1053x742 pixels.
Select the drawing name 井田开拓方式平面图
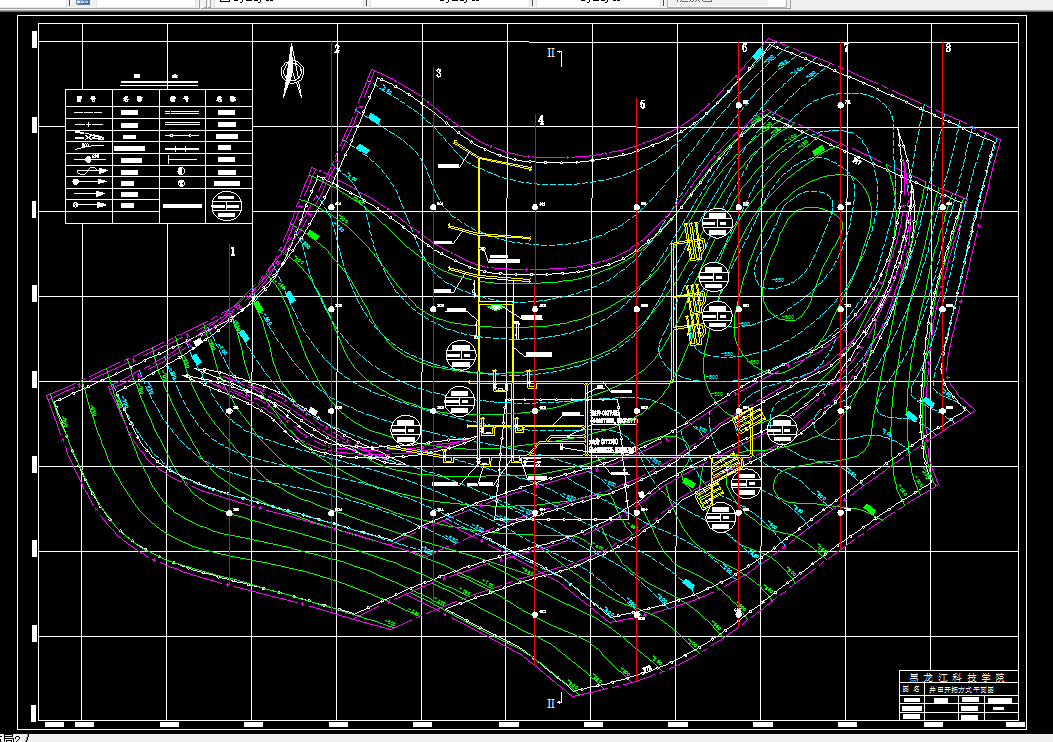961,690
